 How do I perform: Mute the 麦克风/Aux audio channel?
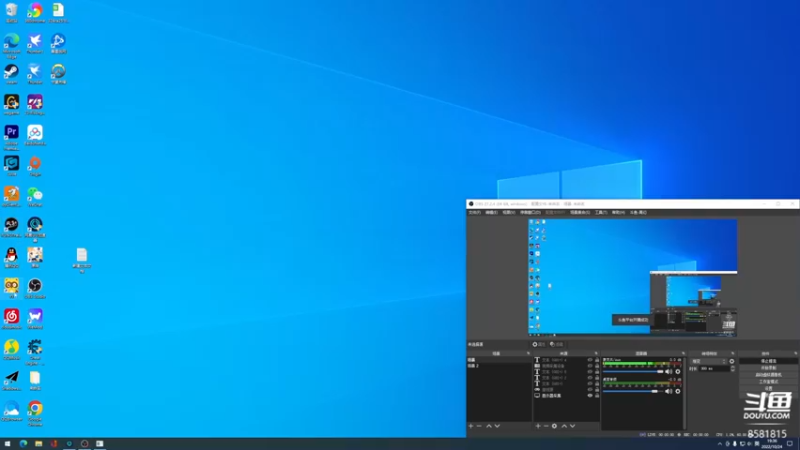pos(668,372)
